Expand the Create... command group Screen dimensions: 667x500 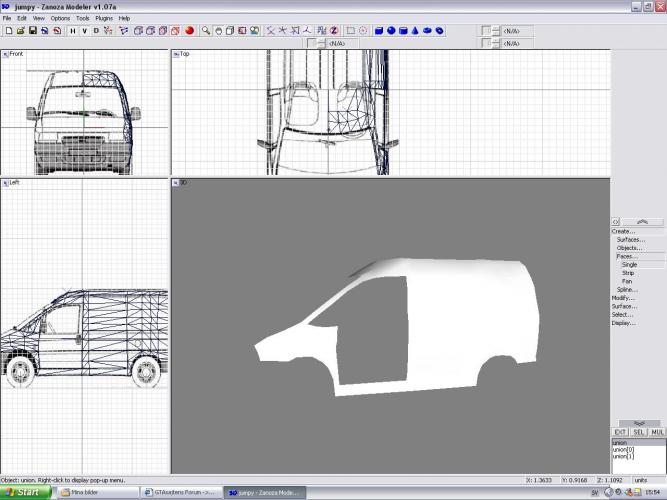tap(623, 231)
